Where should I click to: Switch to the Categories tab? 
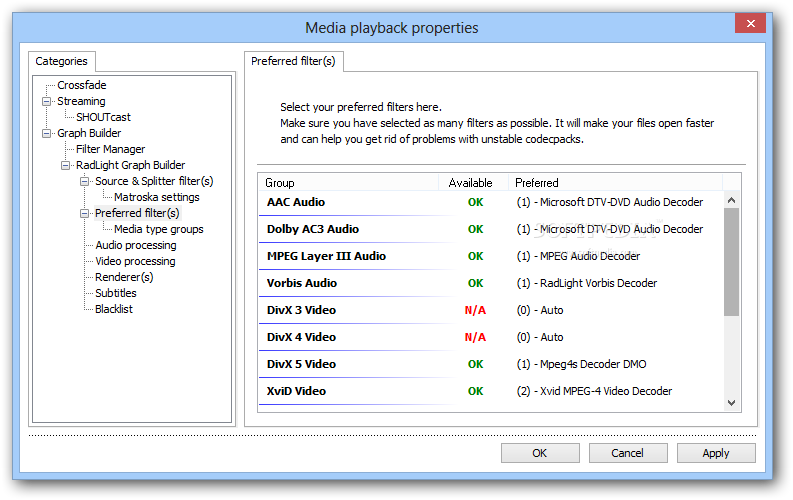pos(61,61)
